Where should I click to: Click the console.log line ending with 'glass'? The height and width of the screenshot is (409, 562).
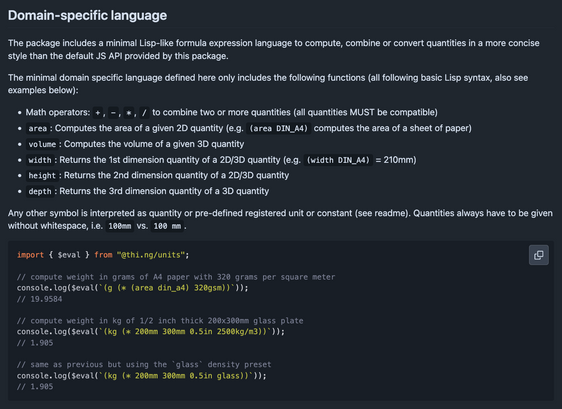(x=142, y=376)
